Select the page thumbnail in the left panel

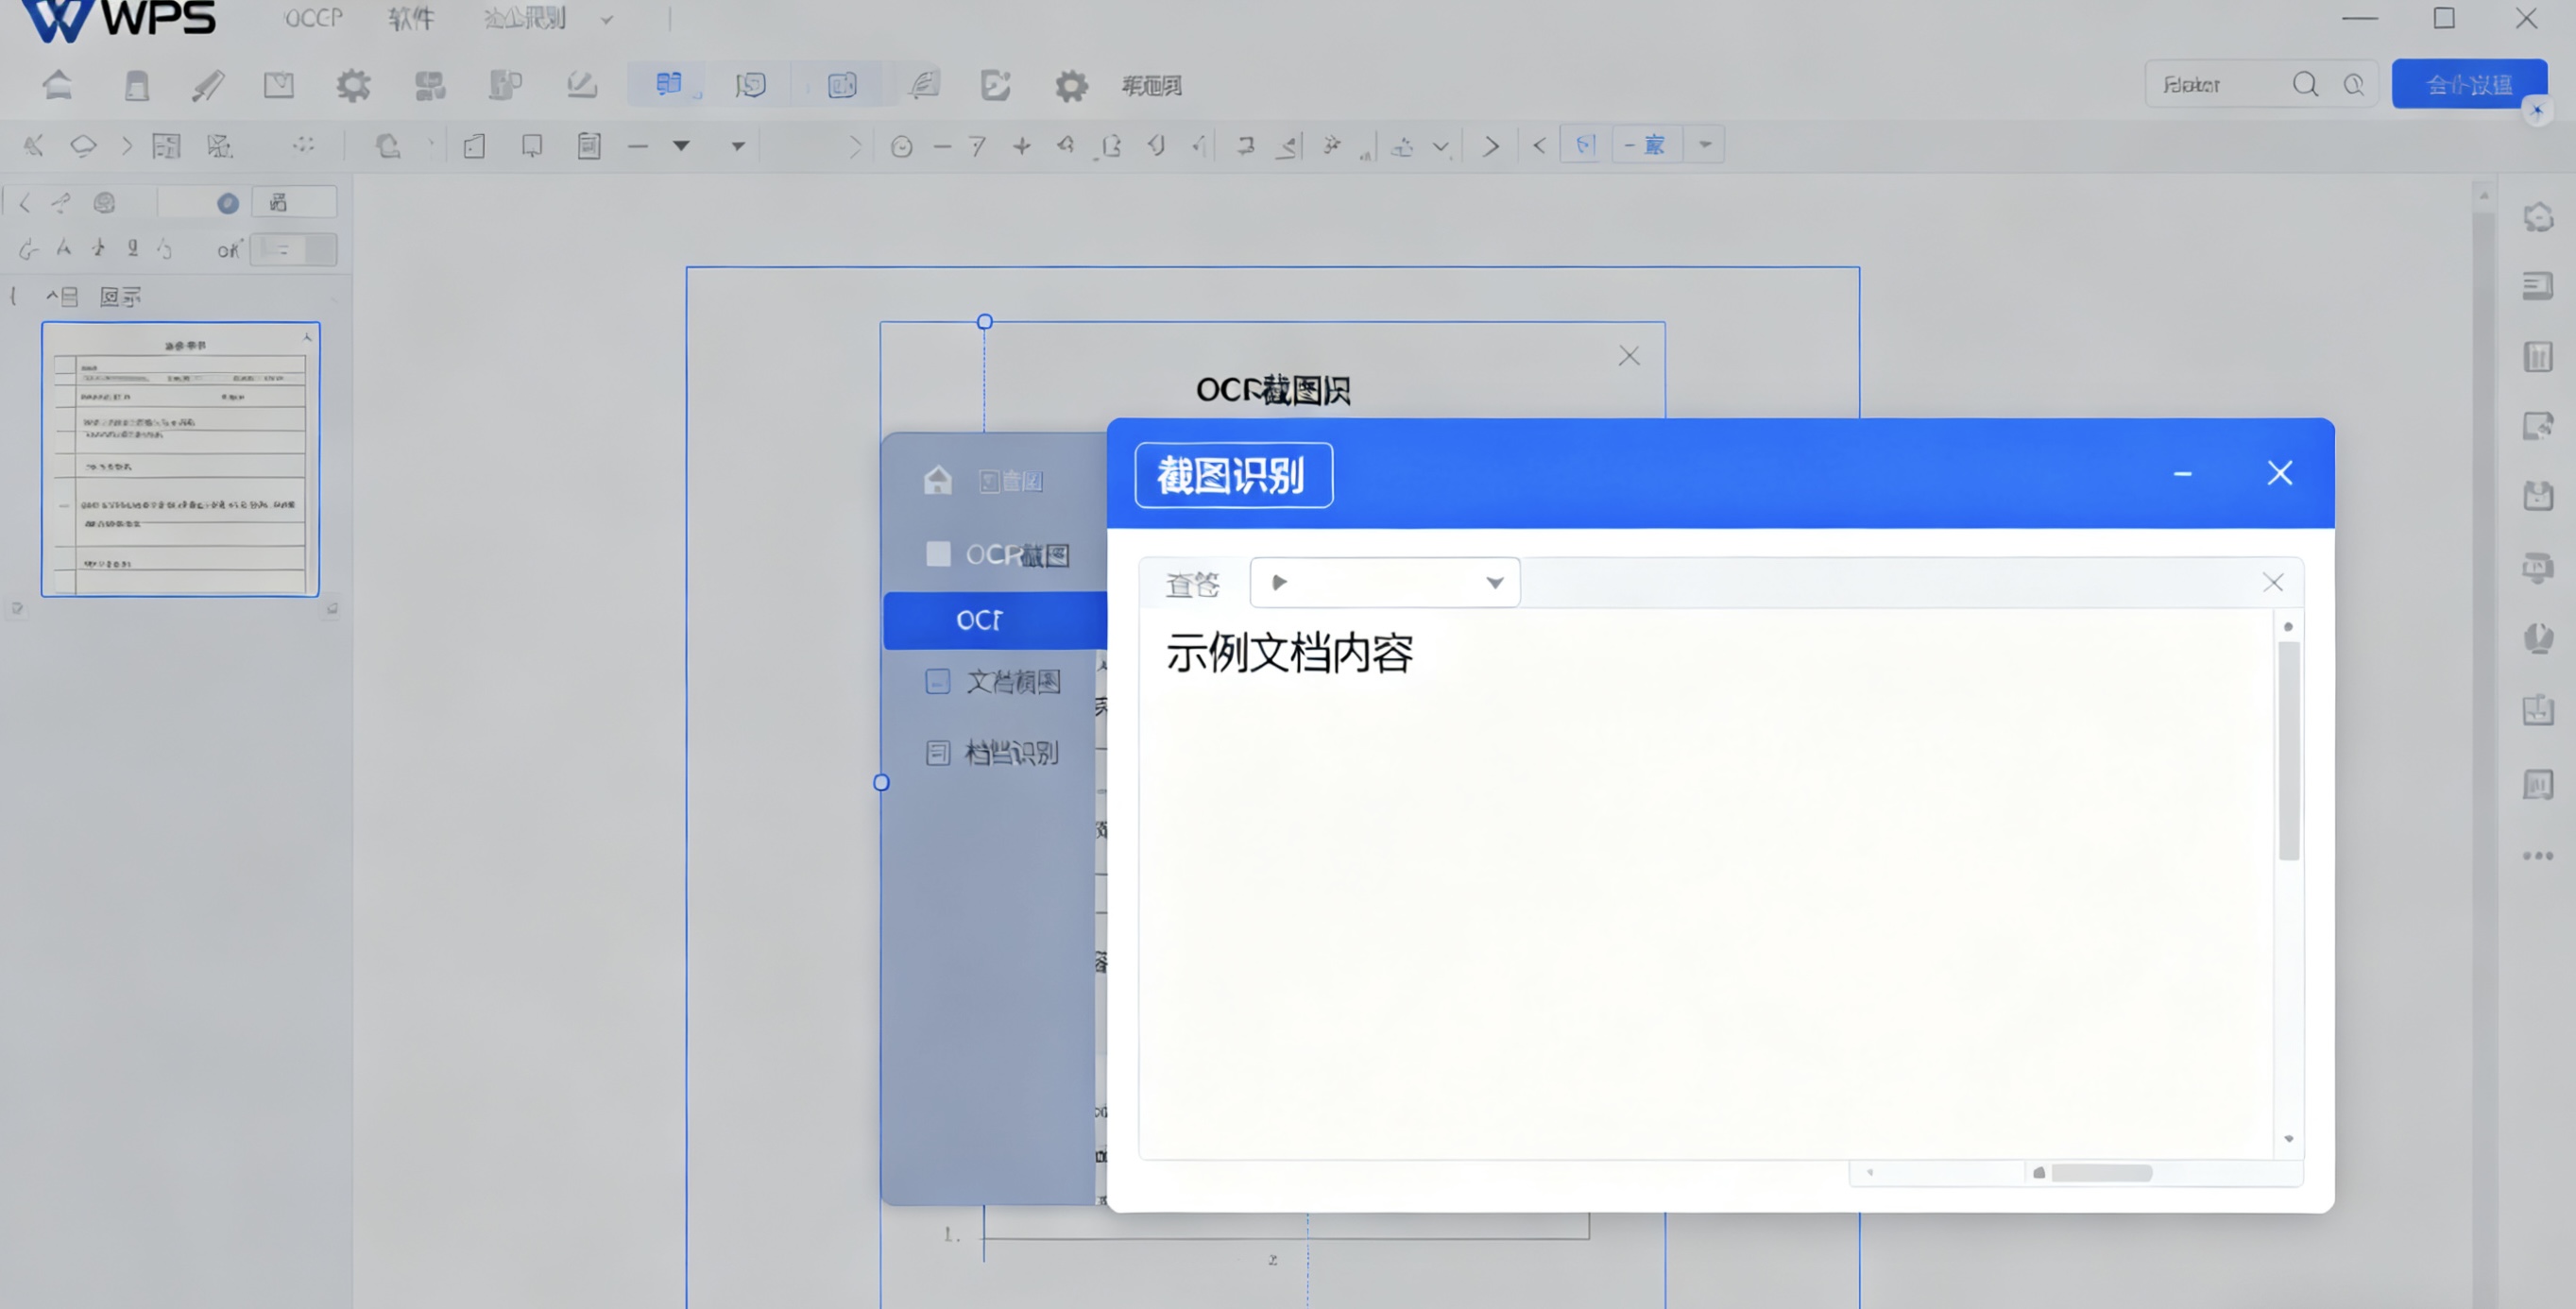(180, 460)
